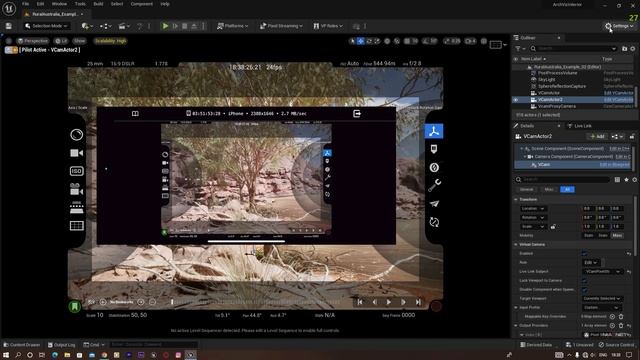Viewport: 640px width, 360px height.
Task: Open the Window menu
Action: point(59,4)
